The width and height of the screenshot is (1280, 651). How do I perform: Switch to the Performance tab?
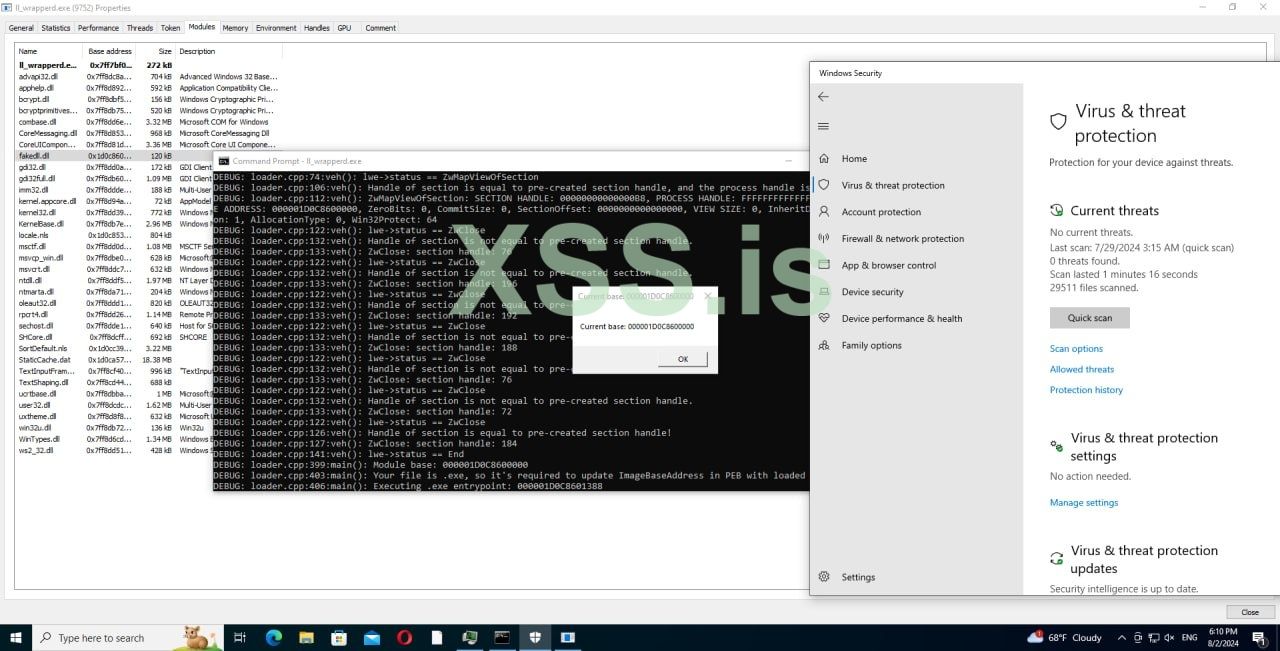[x=98, y=28]
